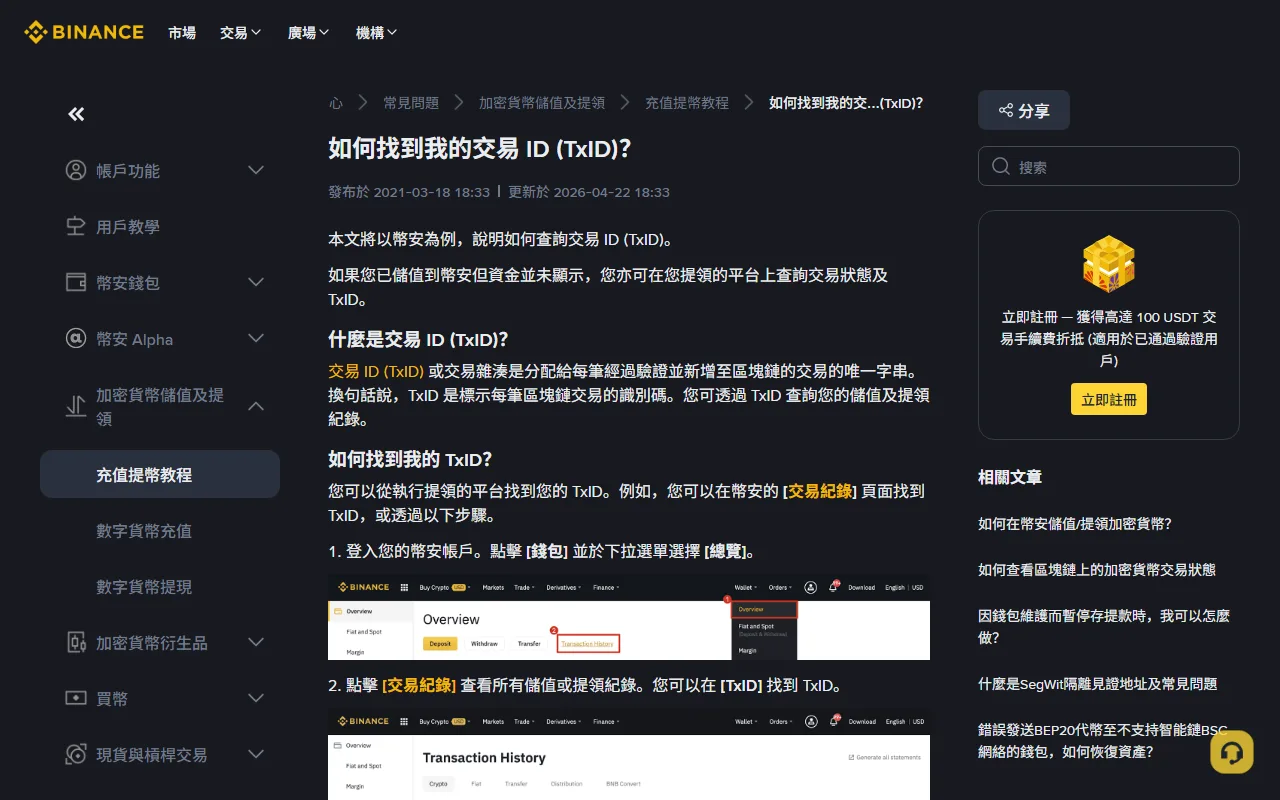Viewport: 1280px width, 800px height.
Task: Click the 幣安錢包 wallet icon
Action: [76, 282]
